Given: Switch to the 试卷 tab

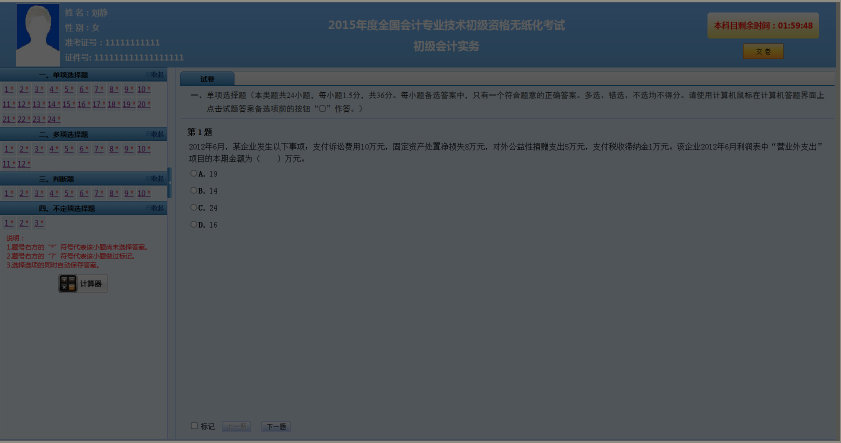Looking at the screenshot, I should click(207, 79).
